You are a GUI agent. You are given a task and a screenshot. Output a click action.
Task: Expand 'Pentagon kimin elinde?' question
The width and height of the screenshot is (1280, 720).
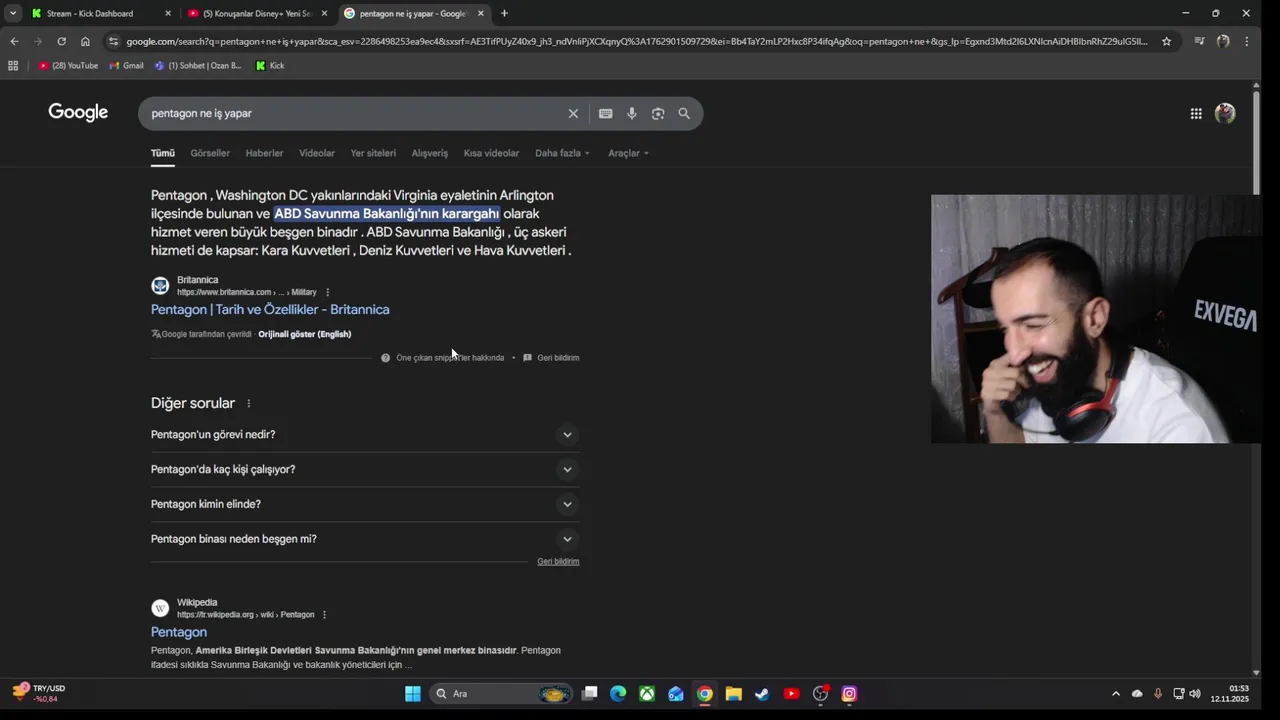pyautogui.click(x=365, y=505)
